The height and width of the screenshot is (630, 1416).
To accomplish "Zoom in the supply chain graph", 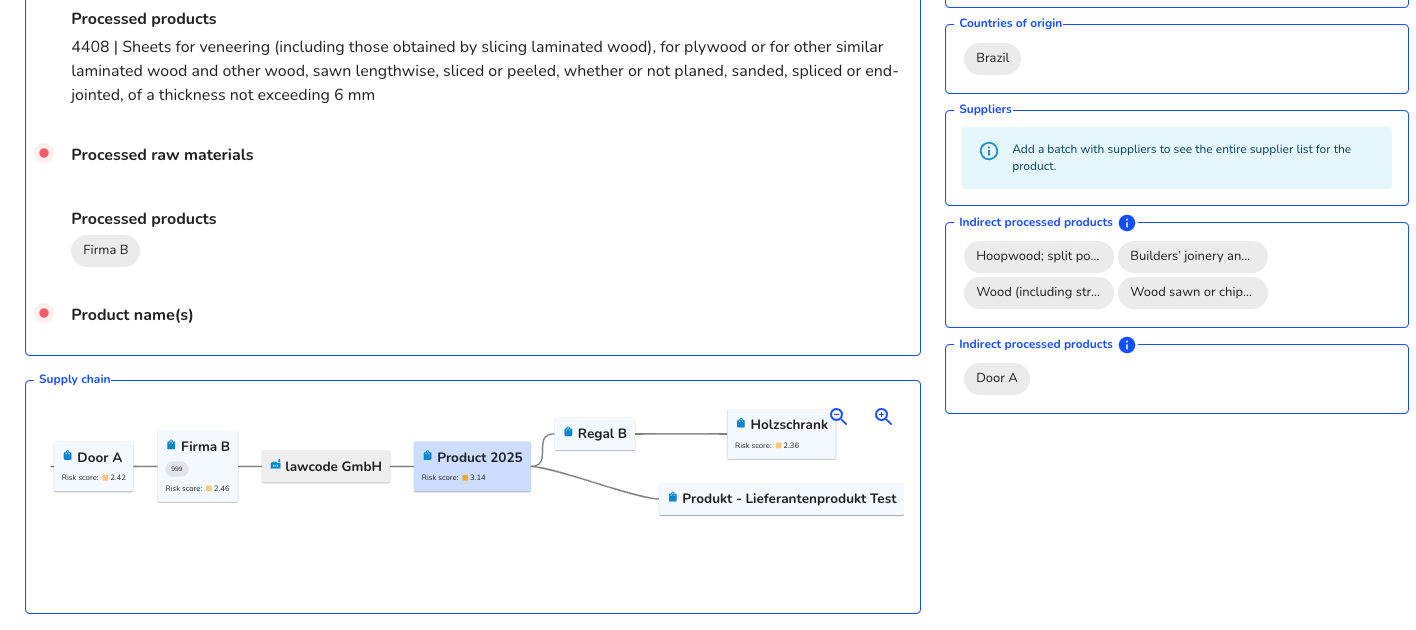I will coord(883,417).
